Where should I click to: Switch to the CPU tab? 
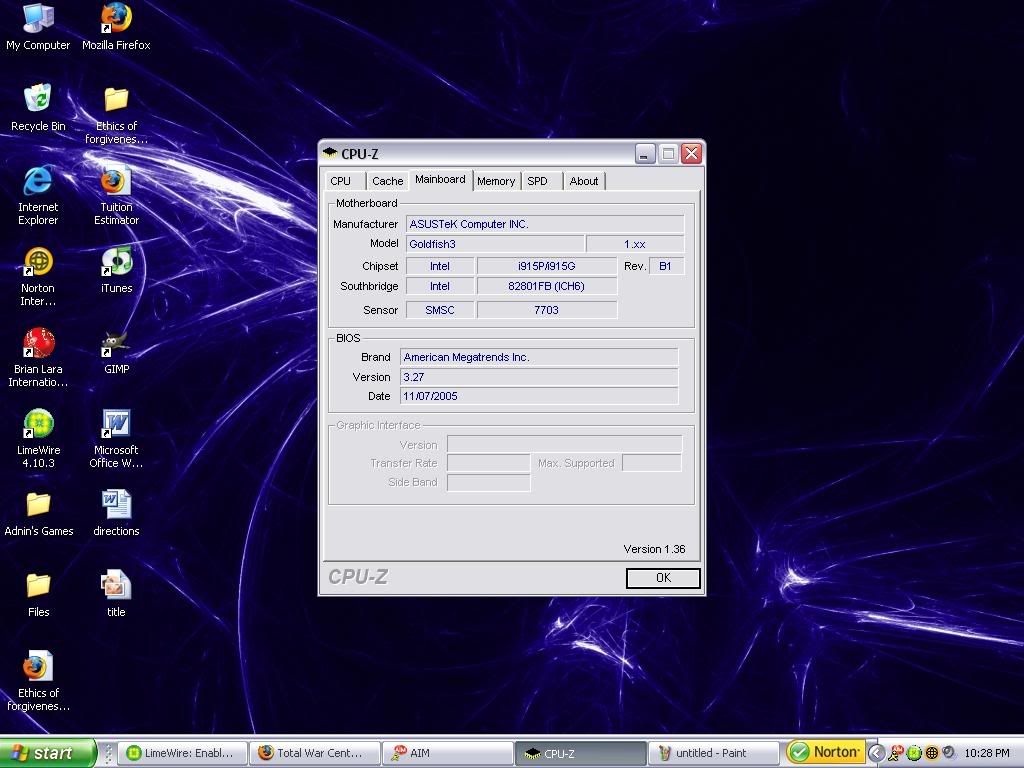(x=341, y=181)
